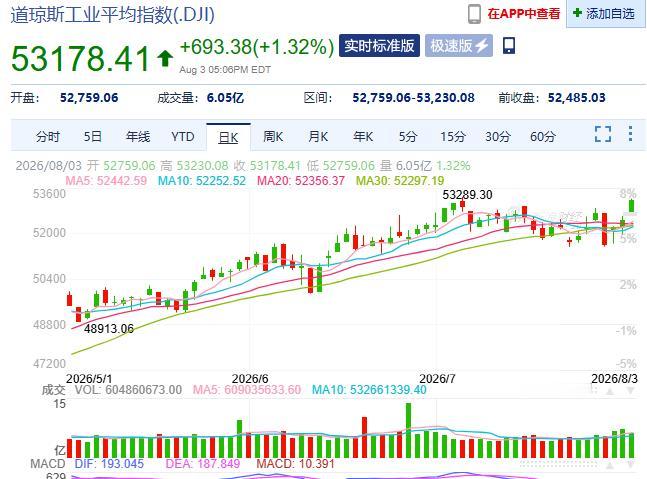647x479 pixels.
Task: Click the VOL: 604860673.00 label
Action: (x=128, y=390)
